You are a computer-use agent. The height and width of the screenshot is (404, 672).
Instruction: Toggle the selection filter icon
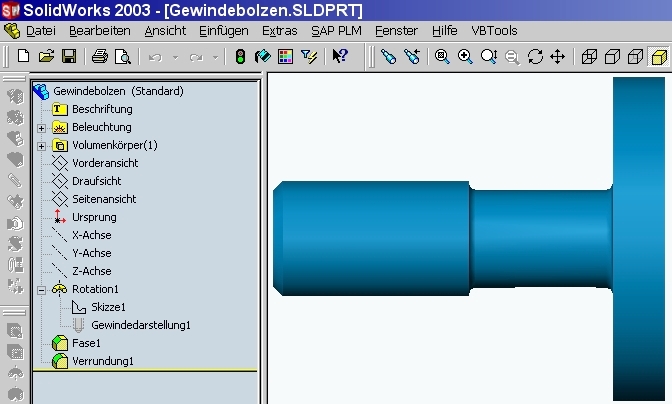point(309,56)
